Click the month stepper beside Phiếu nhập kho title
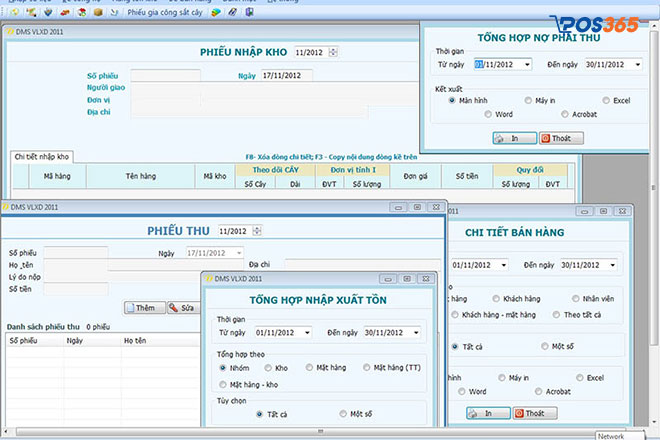This screenshot has width=660, height=440. tap(333, 52)
